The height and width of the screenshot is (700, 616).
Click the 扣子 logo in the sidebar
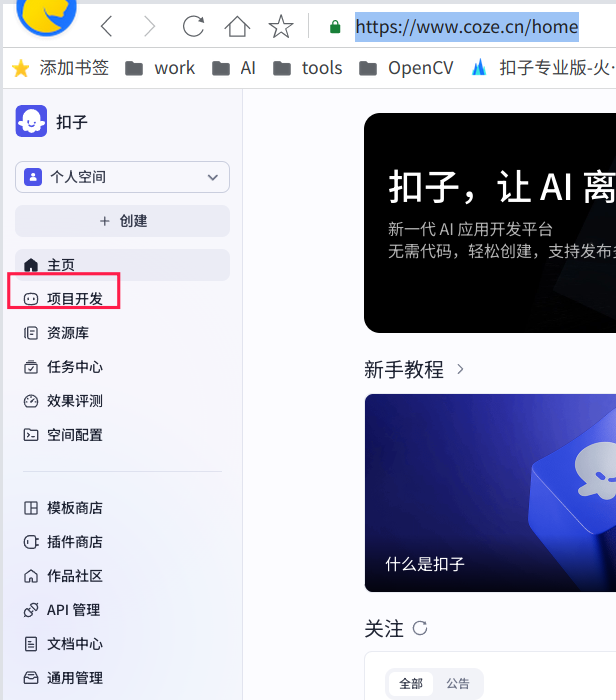point(31,121)
